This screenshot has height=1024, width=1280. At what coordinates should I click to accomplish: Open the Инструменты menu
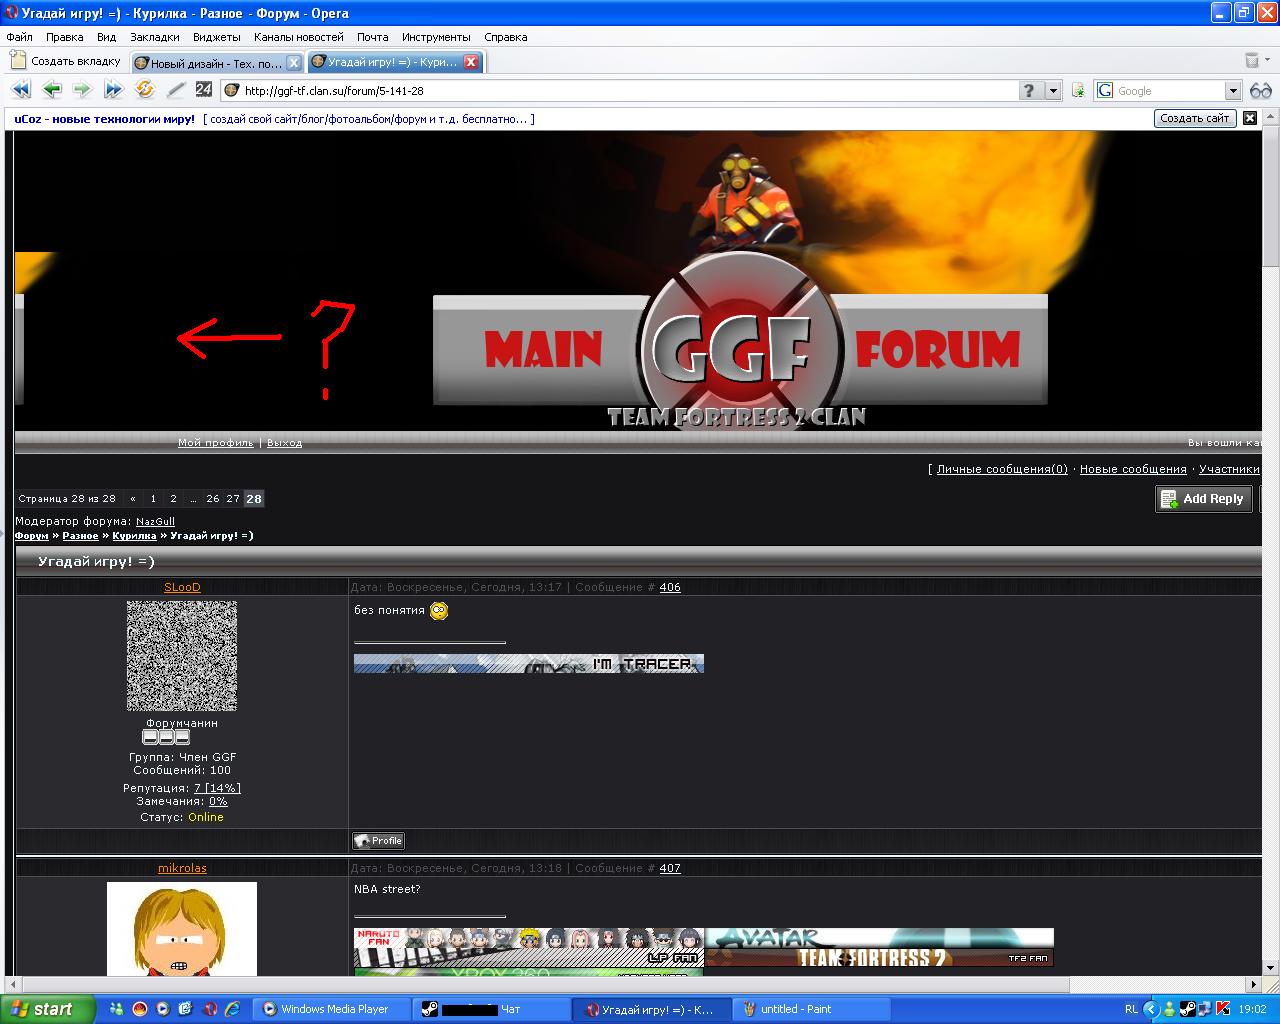(x=437, y=37)
